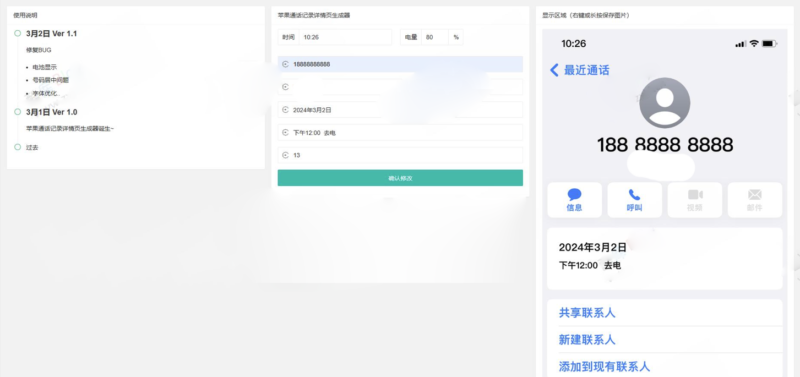Click the 苹果通话记录详情页生成器 panel title

pyautogui.click(x=314, y=15)
